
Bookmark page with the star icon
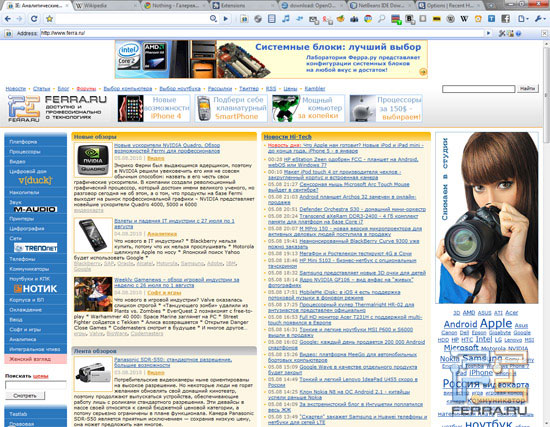click(x=49, y=19)
